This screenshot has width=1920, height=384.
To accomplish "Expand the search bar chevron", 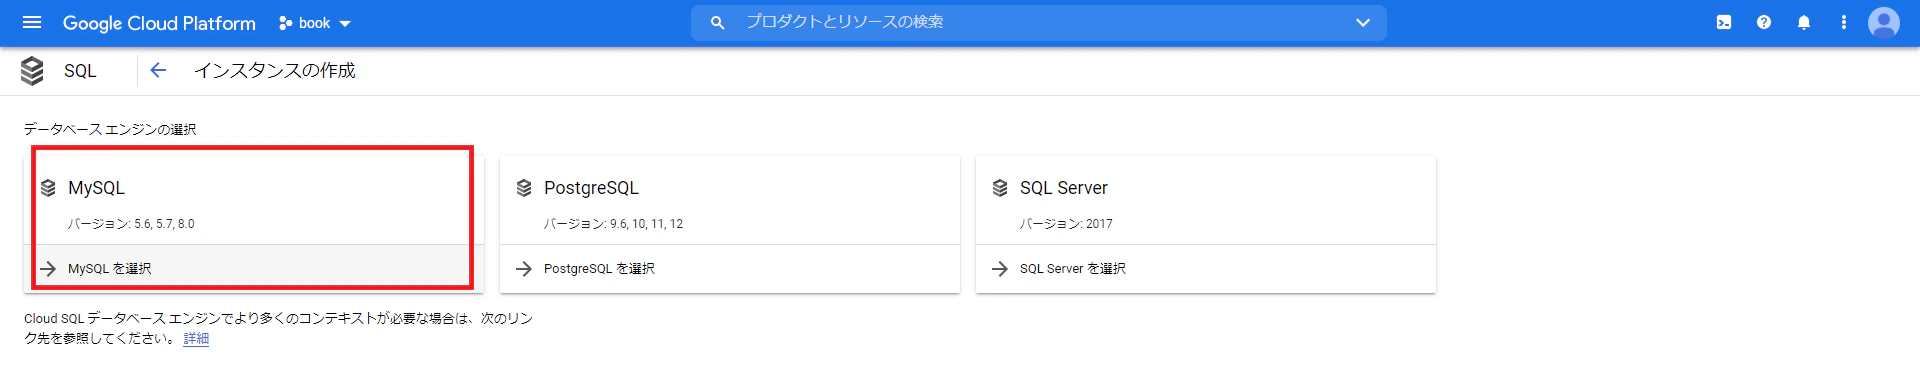I will click(1363, 22).
